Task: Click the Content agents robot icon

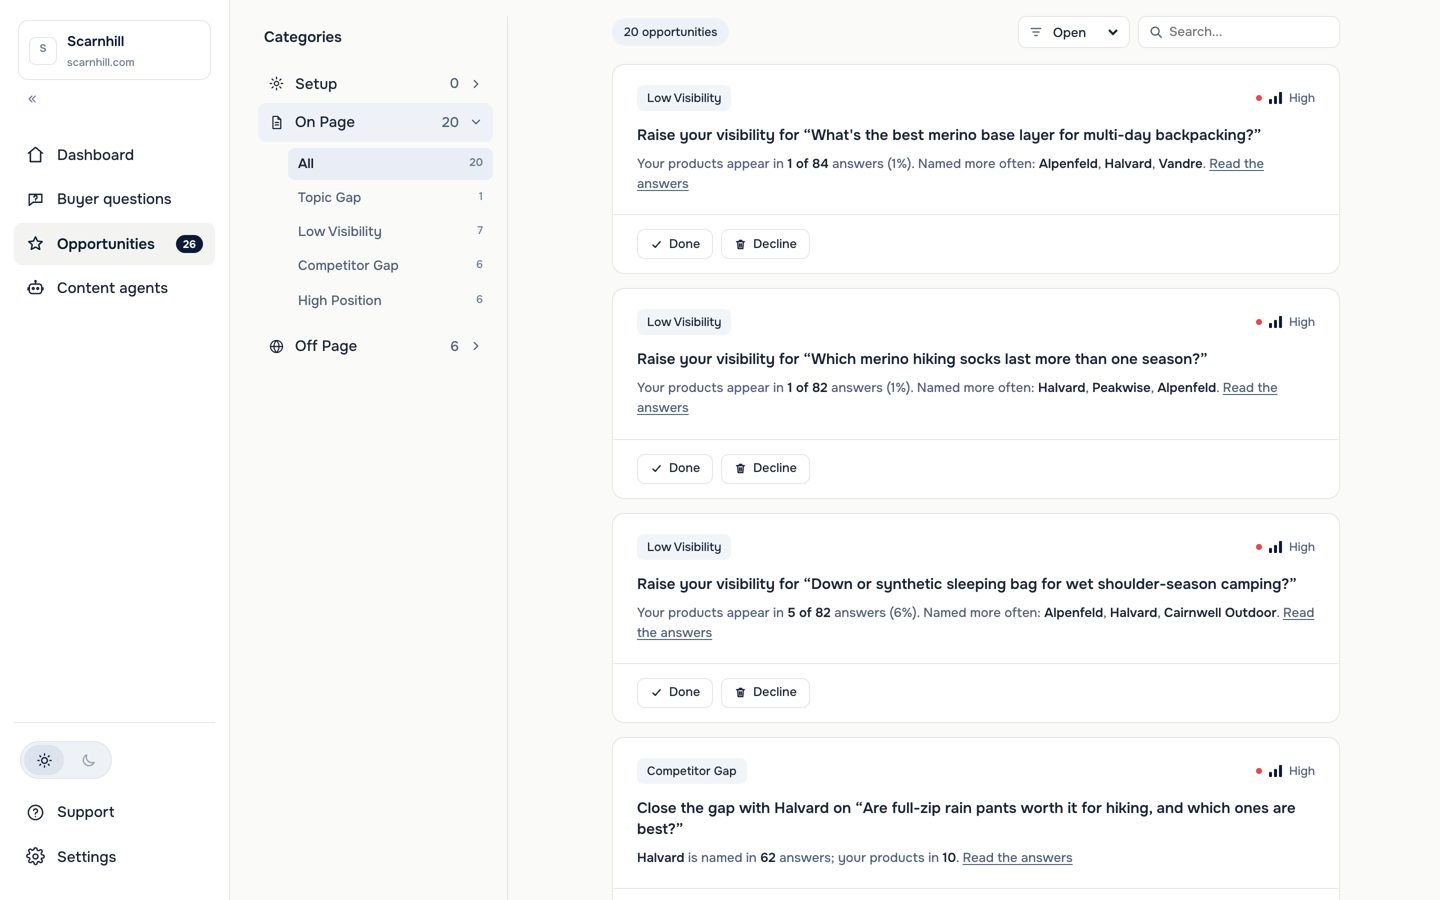Action: [35, 288]
